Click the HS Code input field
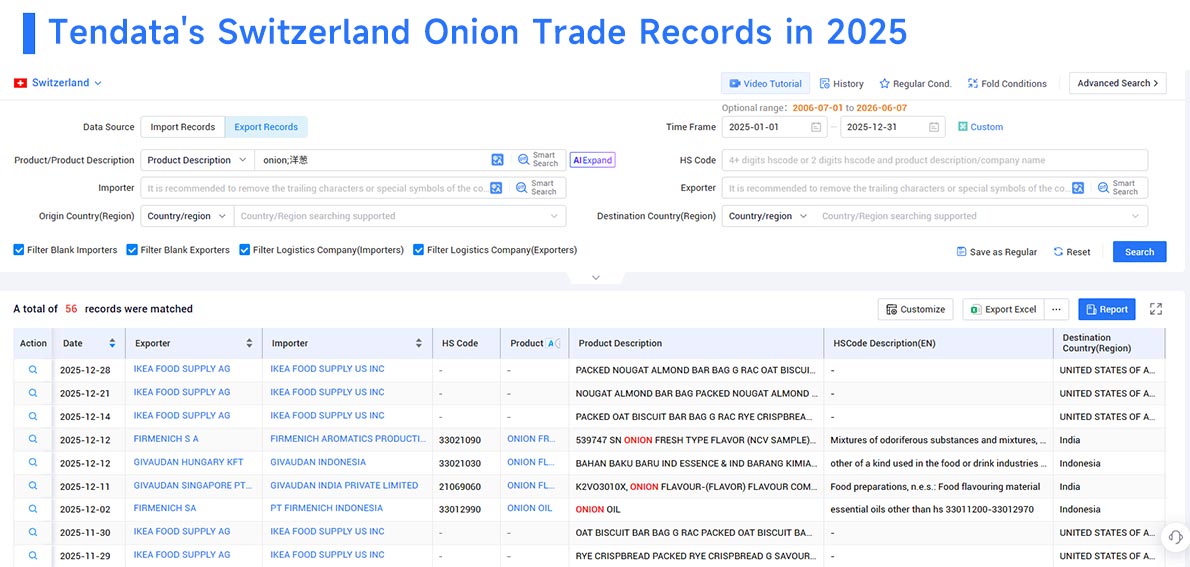The width and height of the screenshot is (1190, 567). pos(935,160)
